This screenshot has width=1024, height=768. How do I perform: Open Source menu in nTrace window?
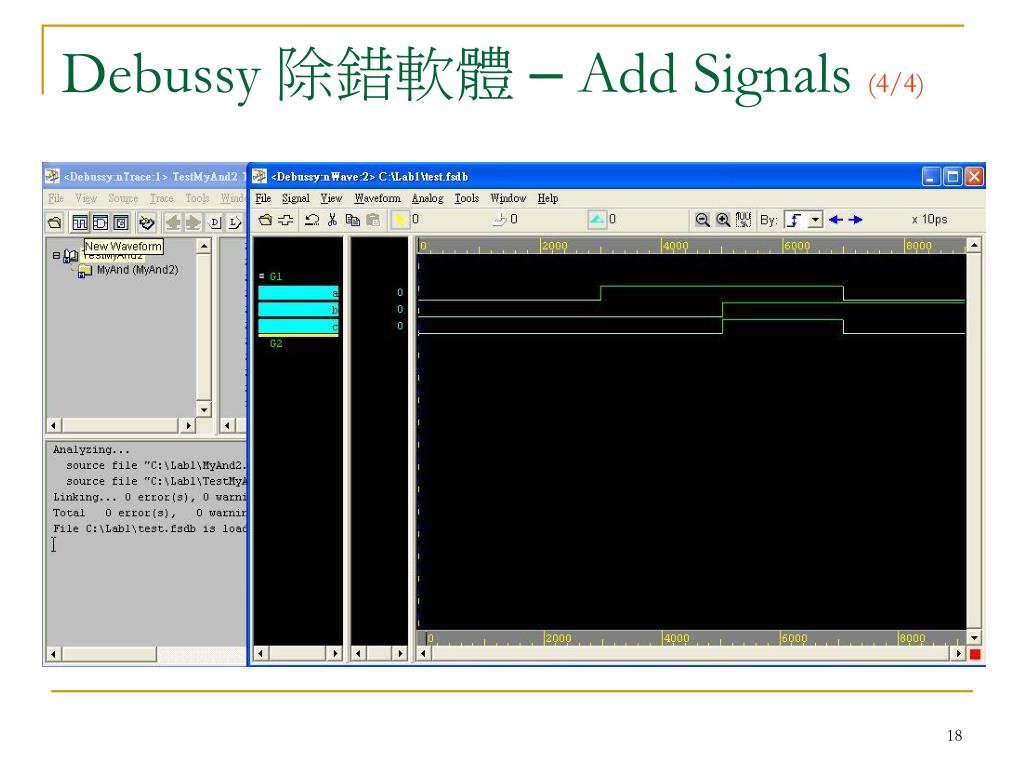pyautogui.click(x=123, y=198)
